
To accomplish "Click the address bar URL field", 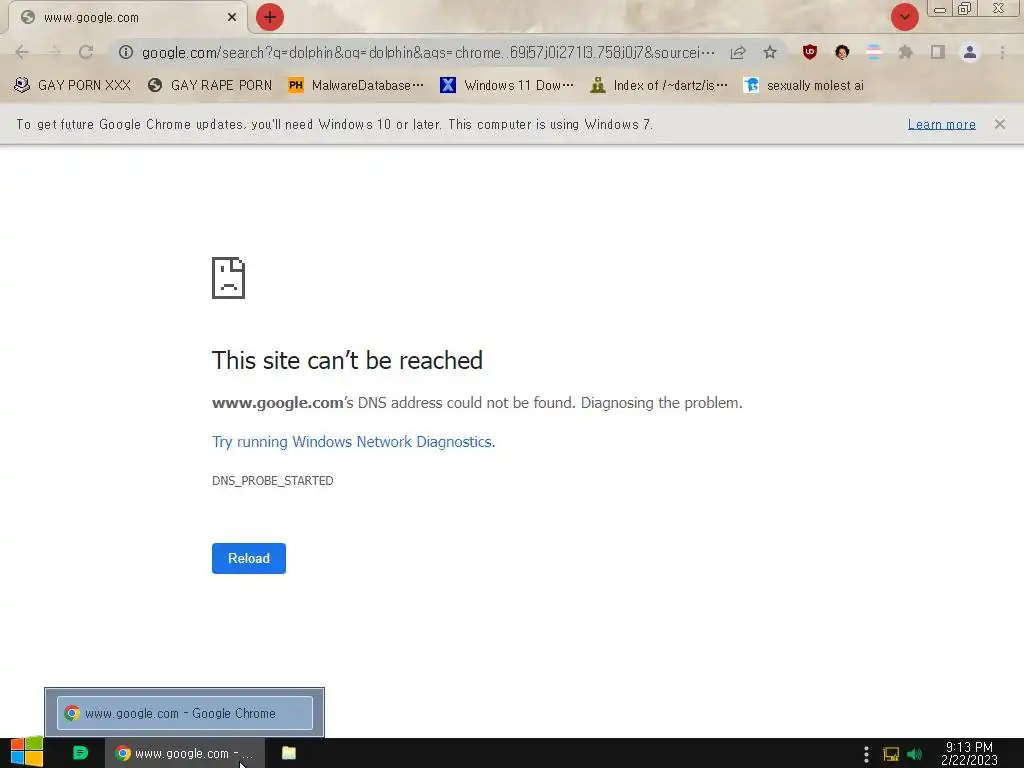I will coord(428,52).
